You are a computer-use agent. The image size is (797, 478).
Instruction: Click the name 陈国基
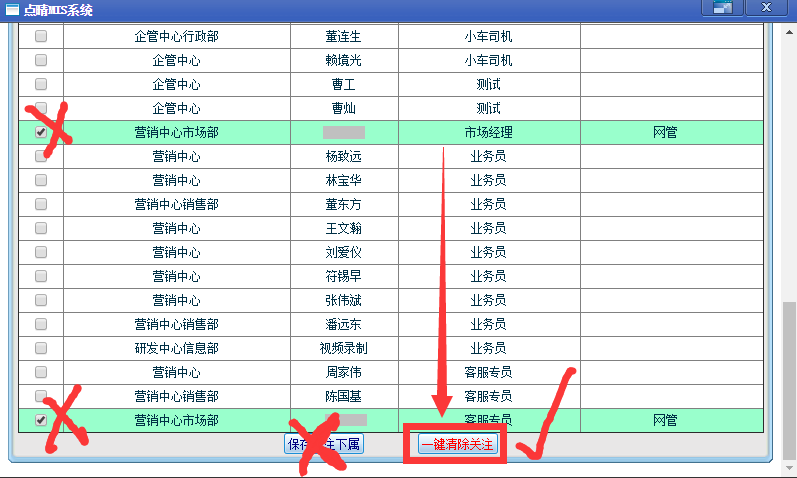point(344,396)
